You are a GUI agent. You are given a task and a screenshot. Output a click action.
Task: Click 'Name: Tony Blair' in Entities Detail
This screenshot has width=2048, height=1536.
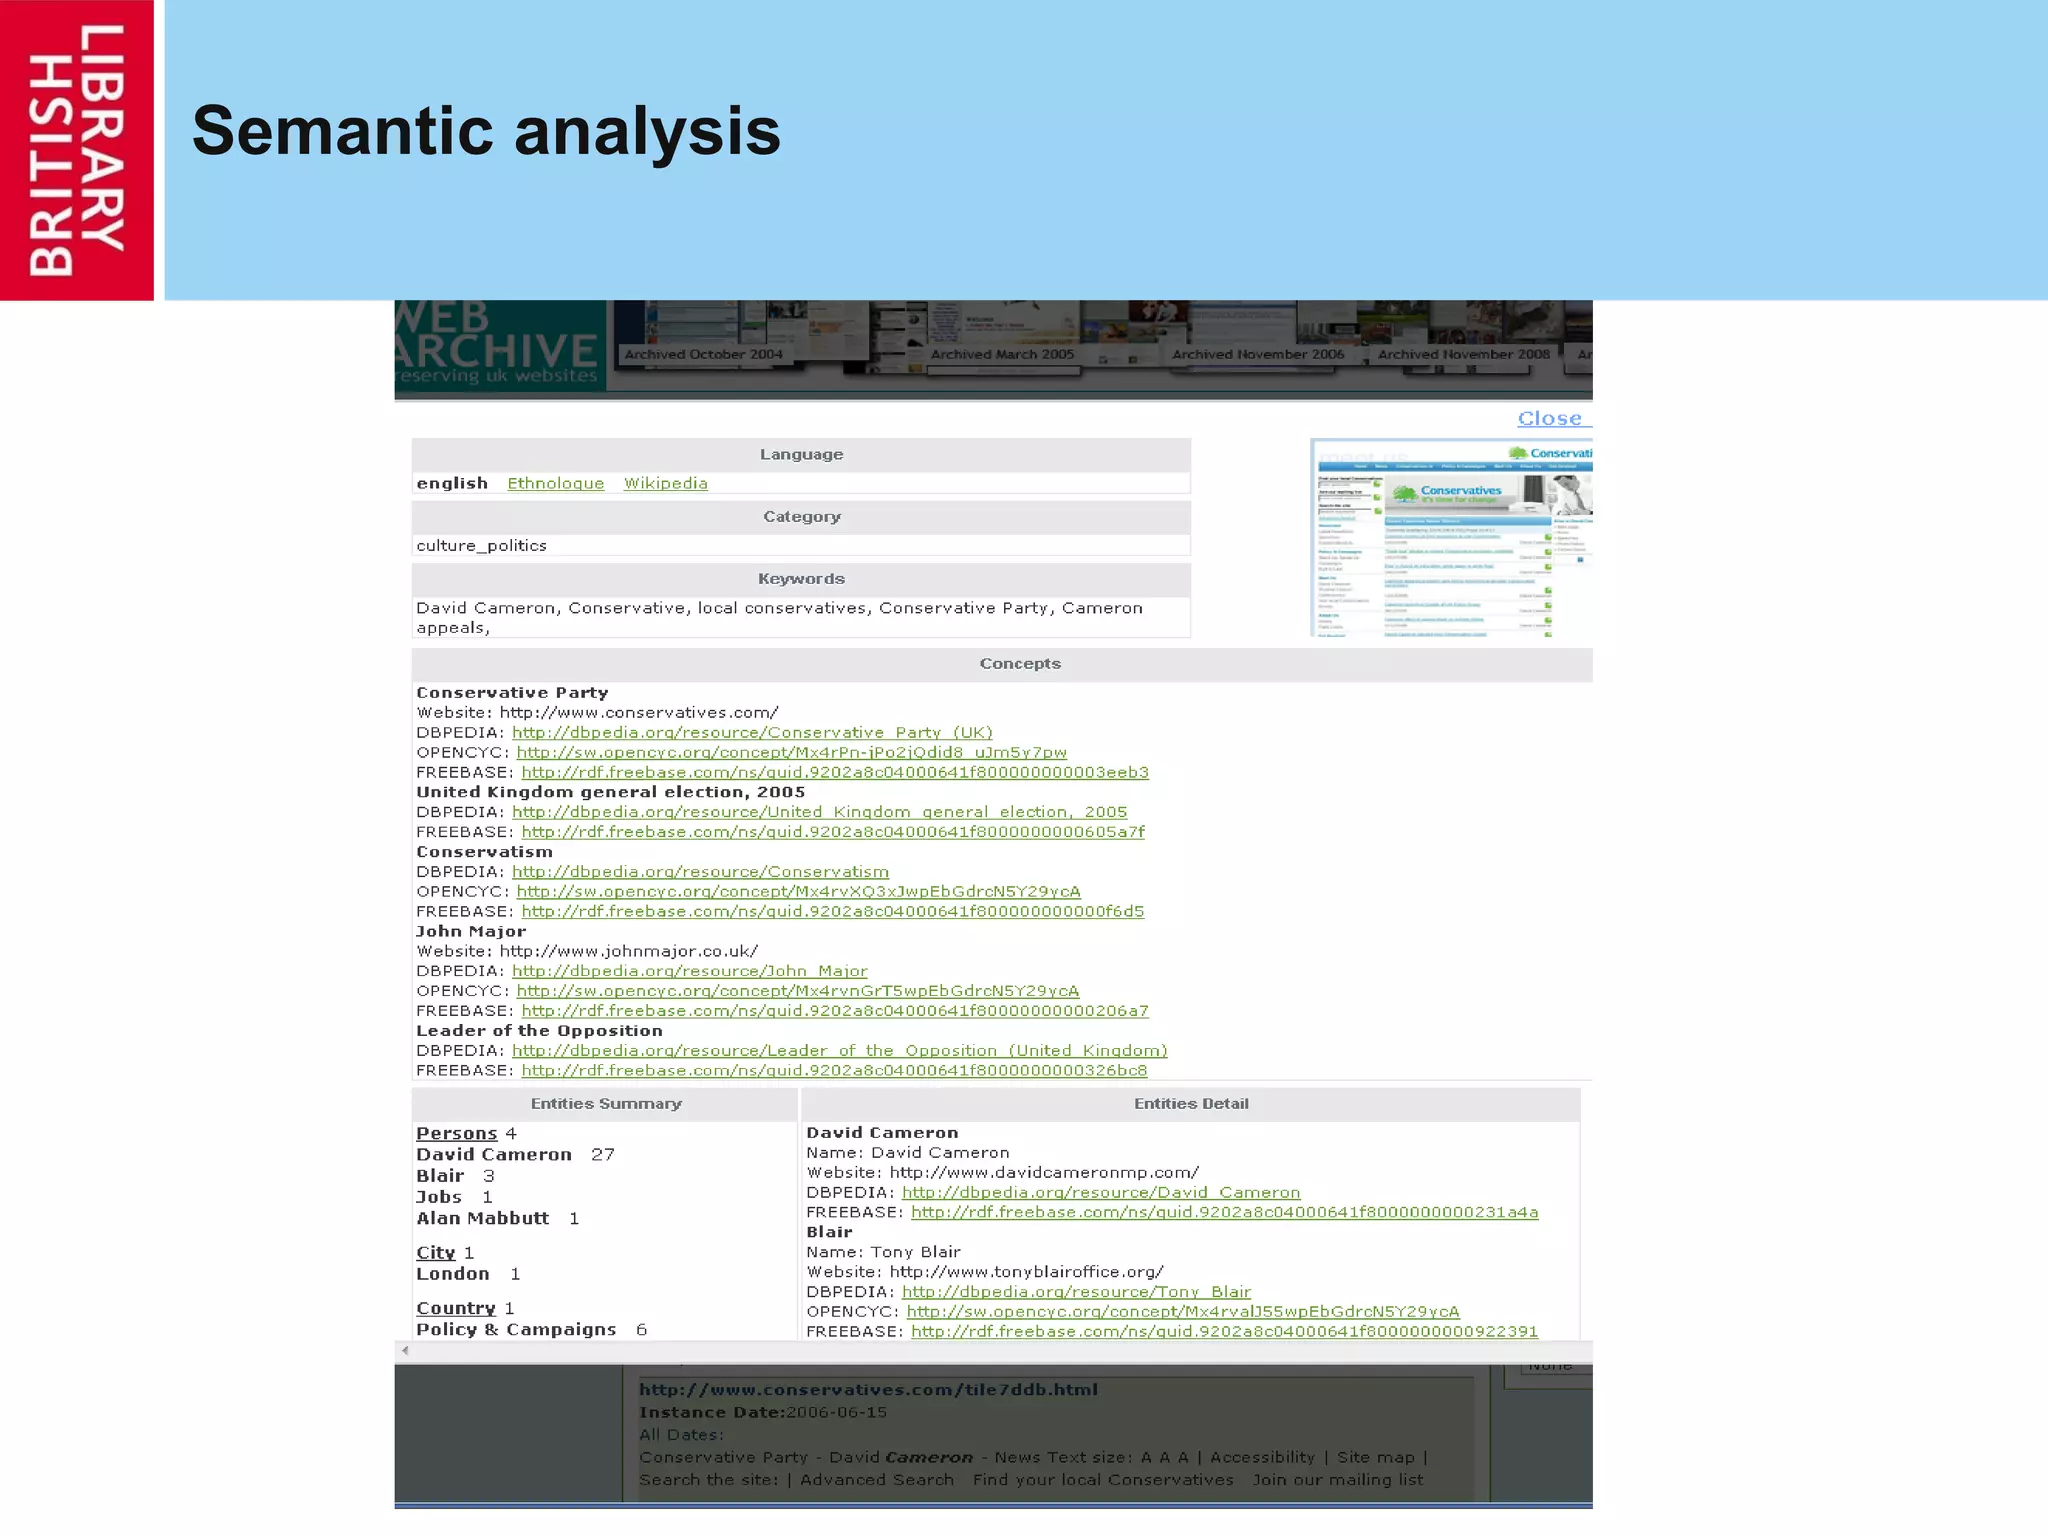tap(883, 1252)
